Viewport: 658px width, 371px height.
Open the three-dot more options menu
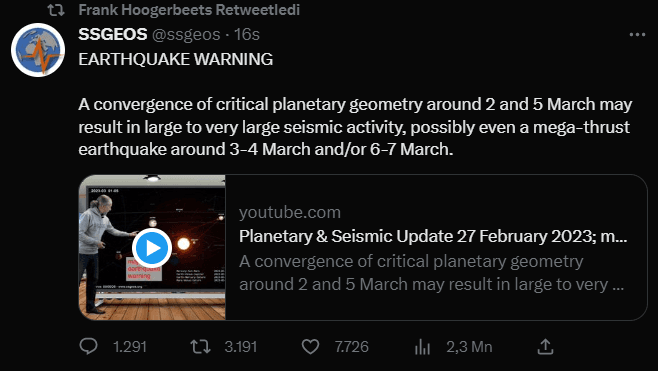click(x=637, y=34)
